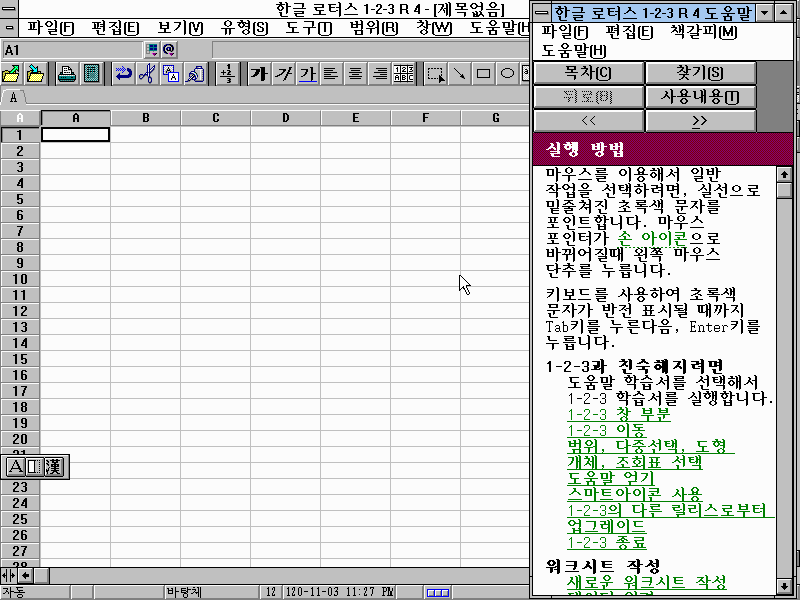Click the Print Preview icon
Screen dimensions: 800x600
click(x=91, y=74)
